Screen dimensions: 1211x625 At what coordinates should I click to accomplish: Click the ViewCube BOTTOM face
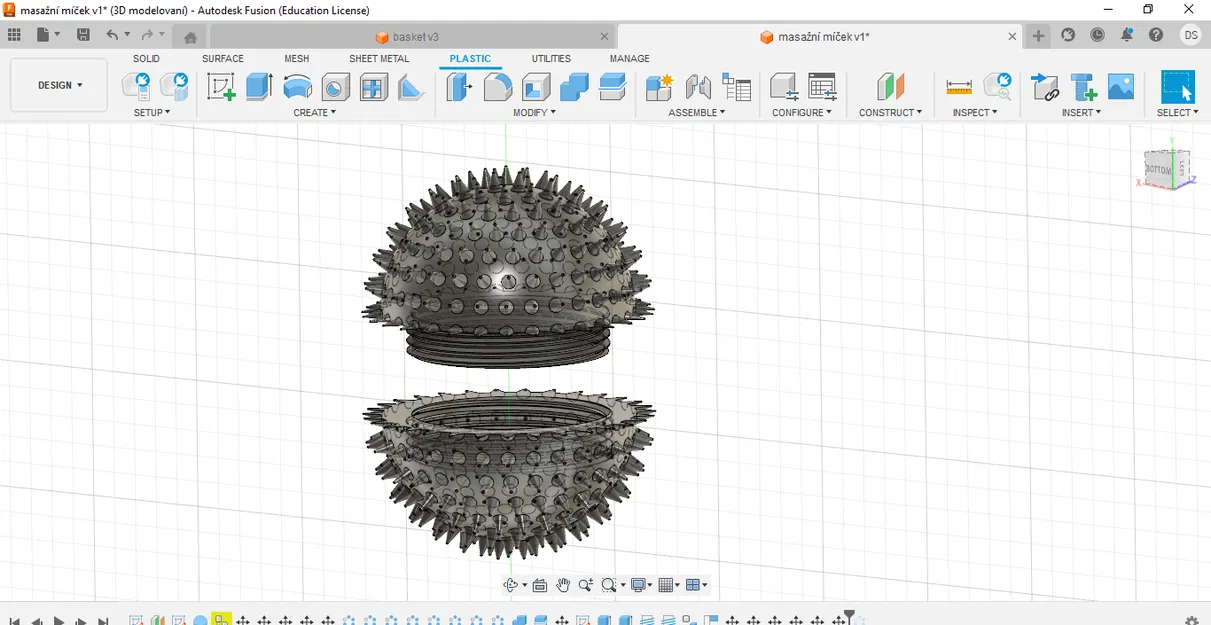(x=1158, y=170)
